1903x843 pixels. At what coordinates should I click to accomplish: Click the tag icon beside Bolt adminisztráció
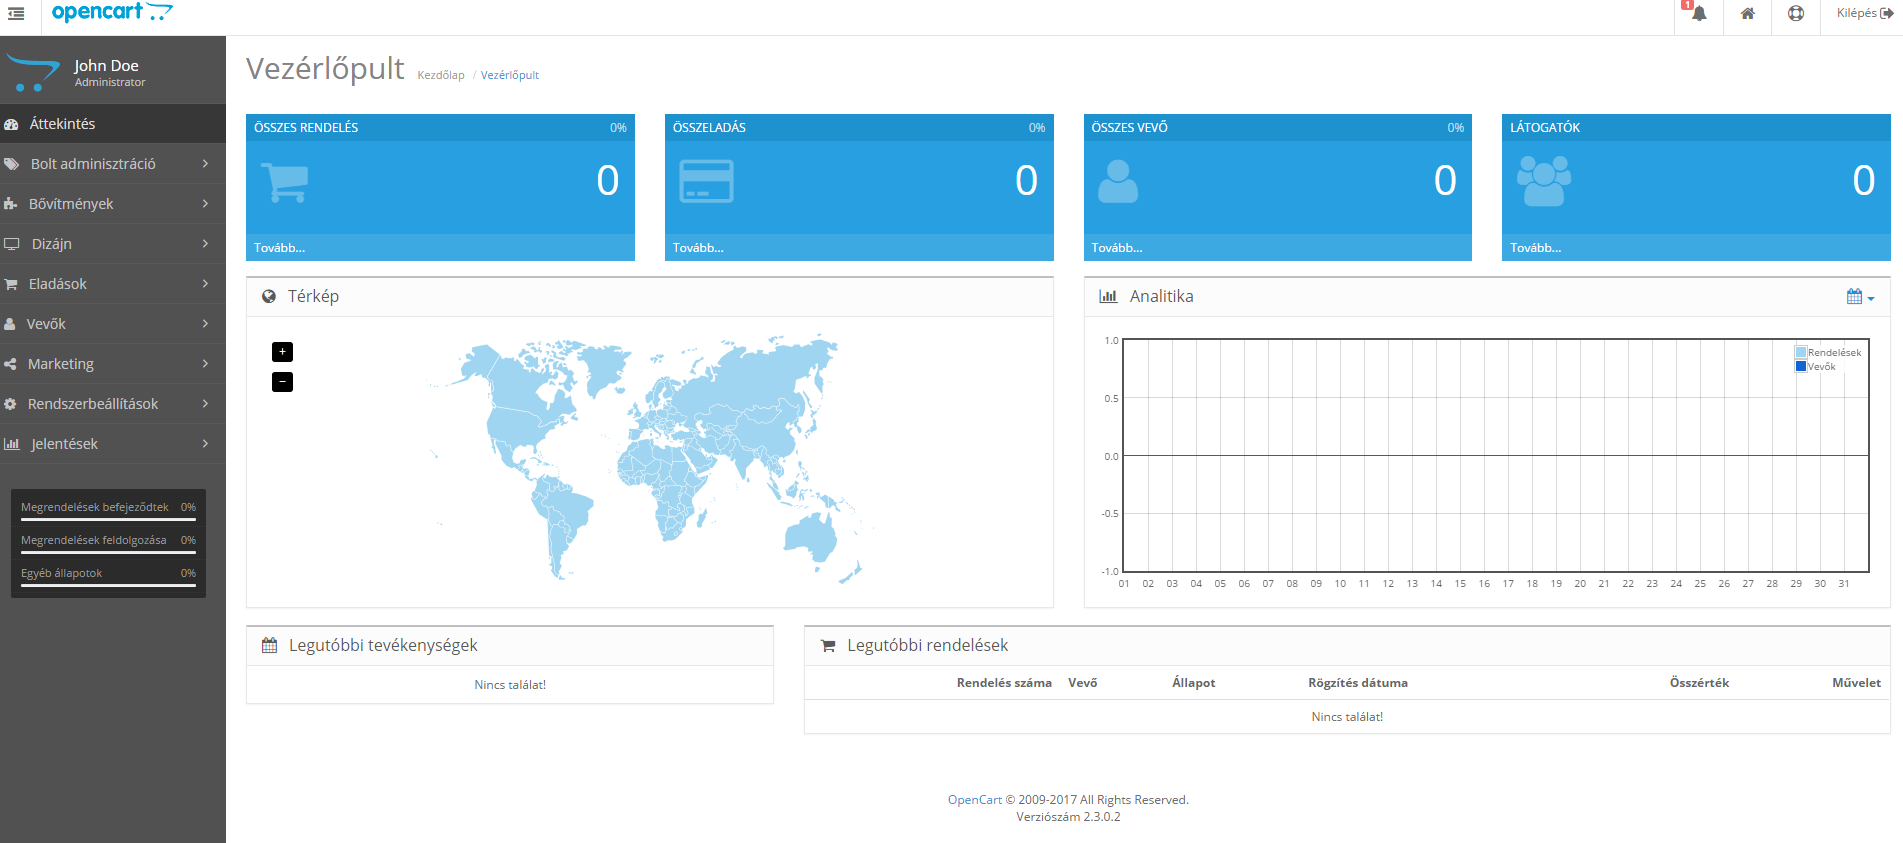(x=11, y=164)
